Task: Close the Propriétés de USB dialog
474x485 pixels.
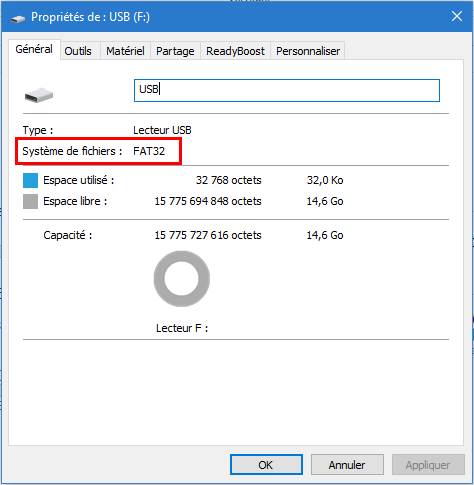Action: [x=457, y=16]
